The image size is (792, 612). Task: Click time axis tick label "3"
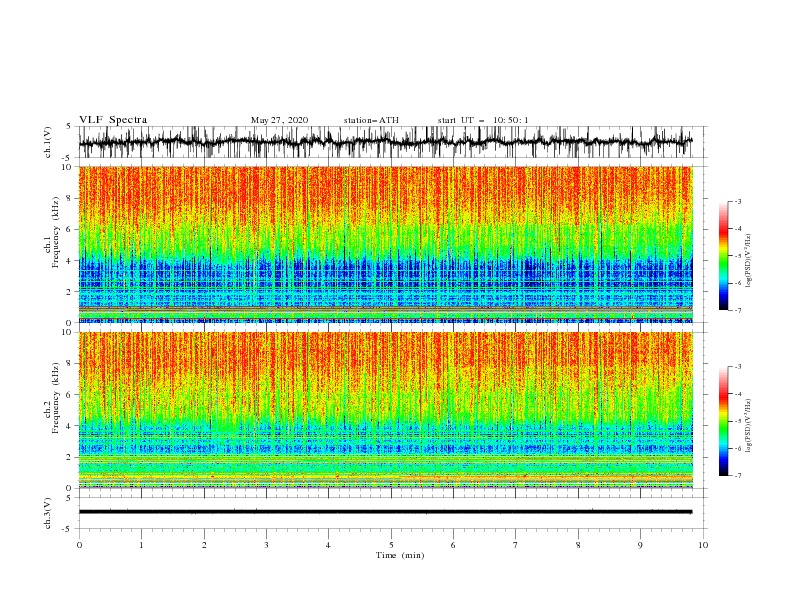click(x=266, y=545)
